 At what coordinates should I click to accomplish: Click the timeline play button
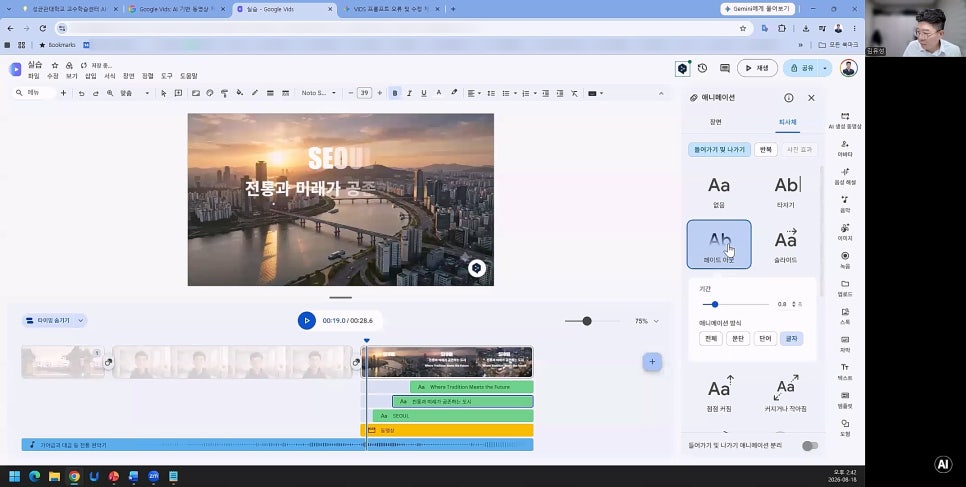[307, 321]
